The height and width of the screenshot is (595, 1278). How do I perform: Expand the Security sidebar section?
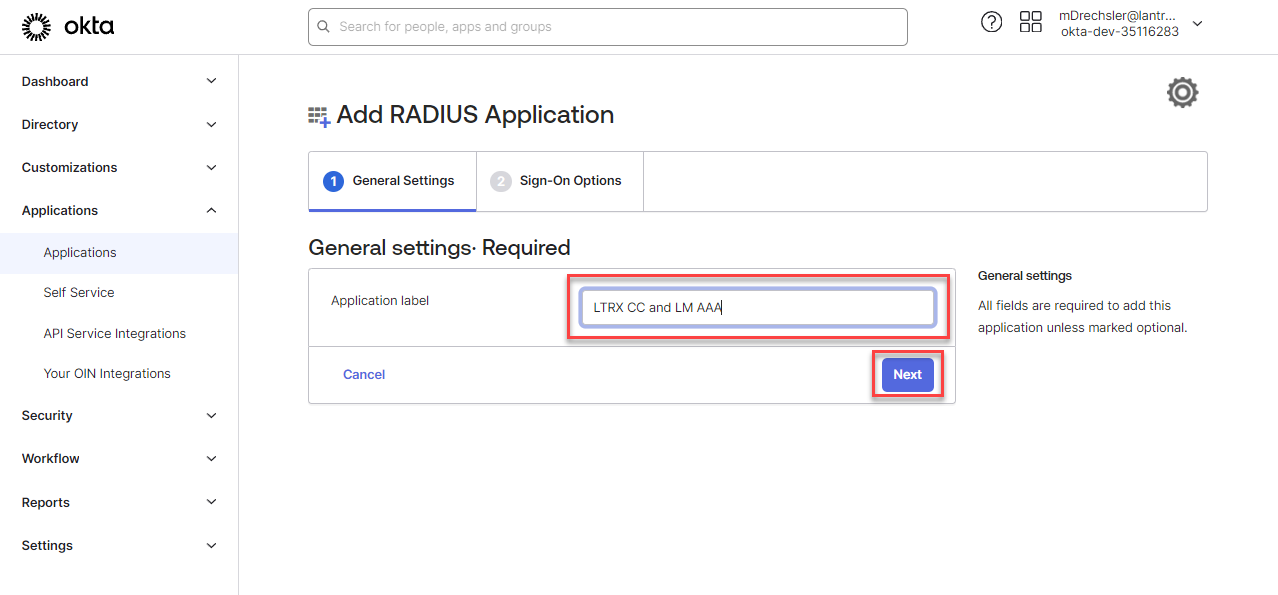[x=119, y=416]
